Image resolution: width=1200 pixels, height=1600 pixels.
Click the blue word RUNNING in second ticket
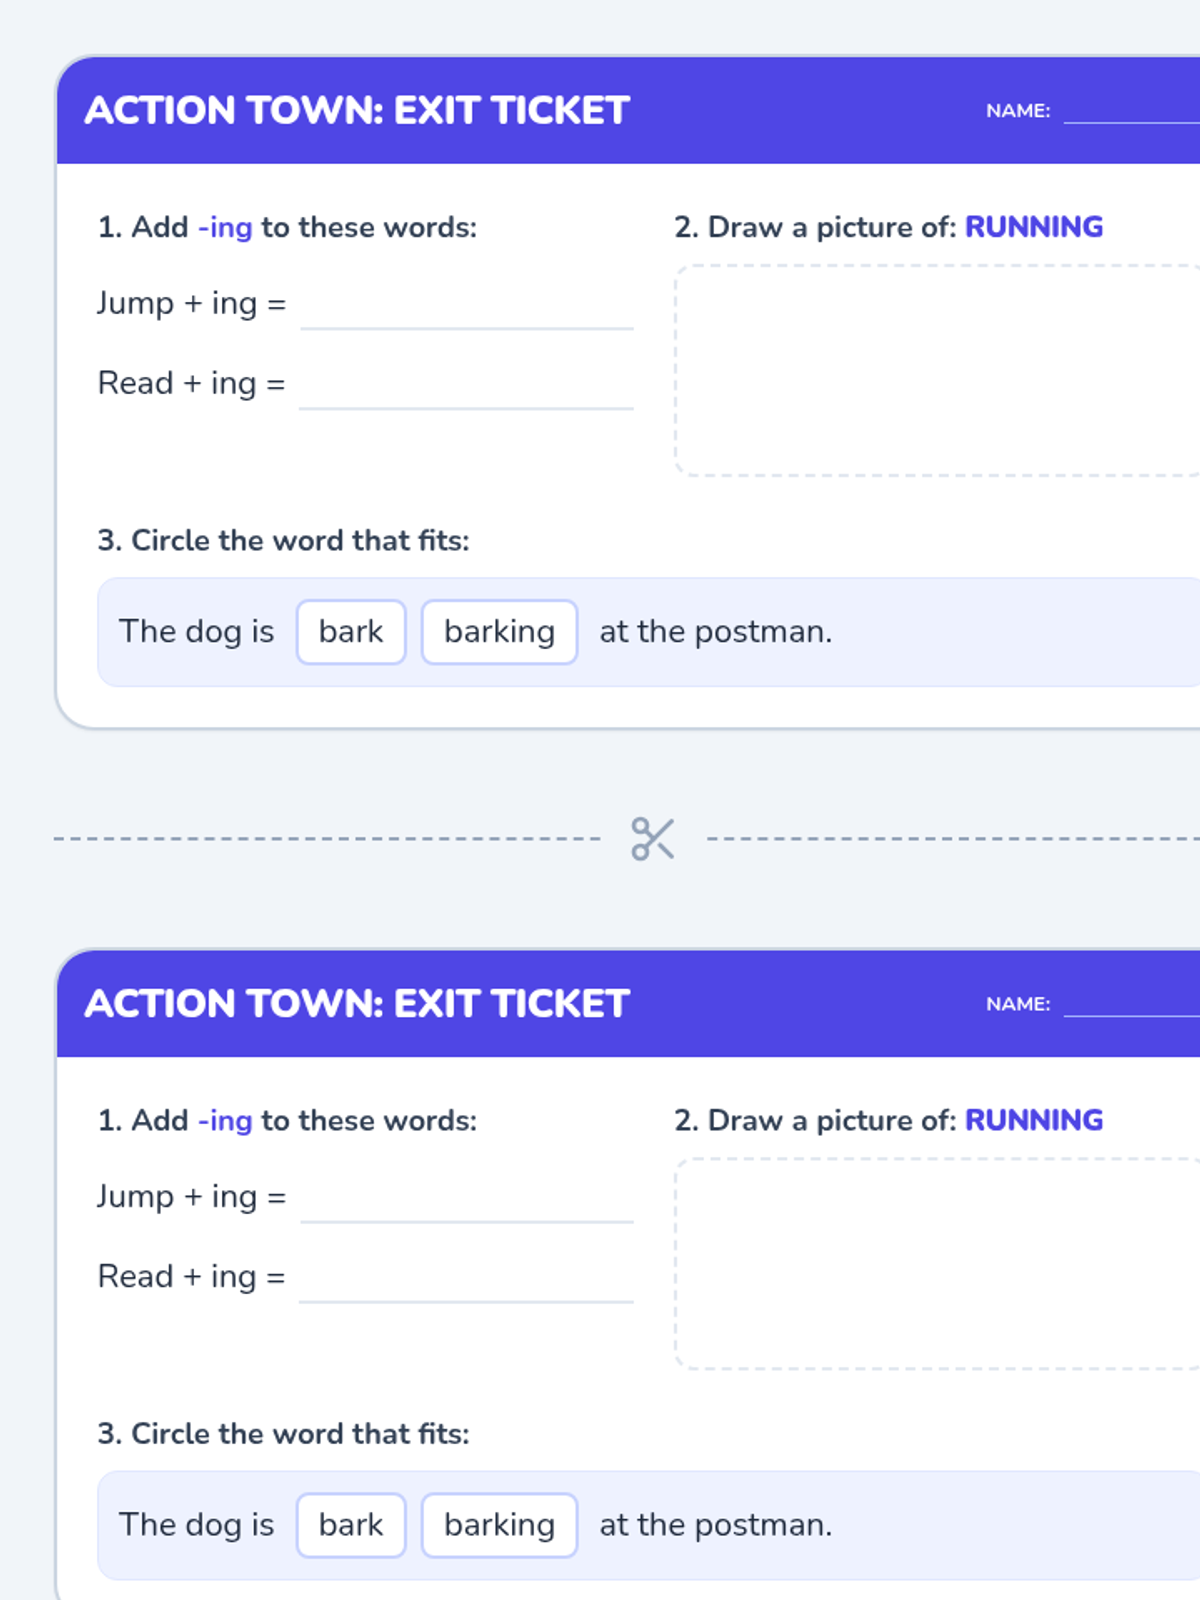point(1034,1120)
